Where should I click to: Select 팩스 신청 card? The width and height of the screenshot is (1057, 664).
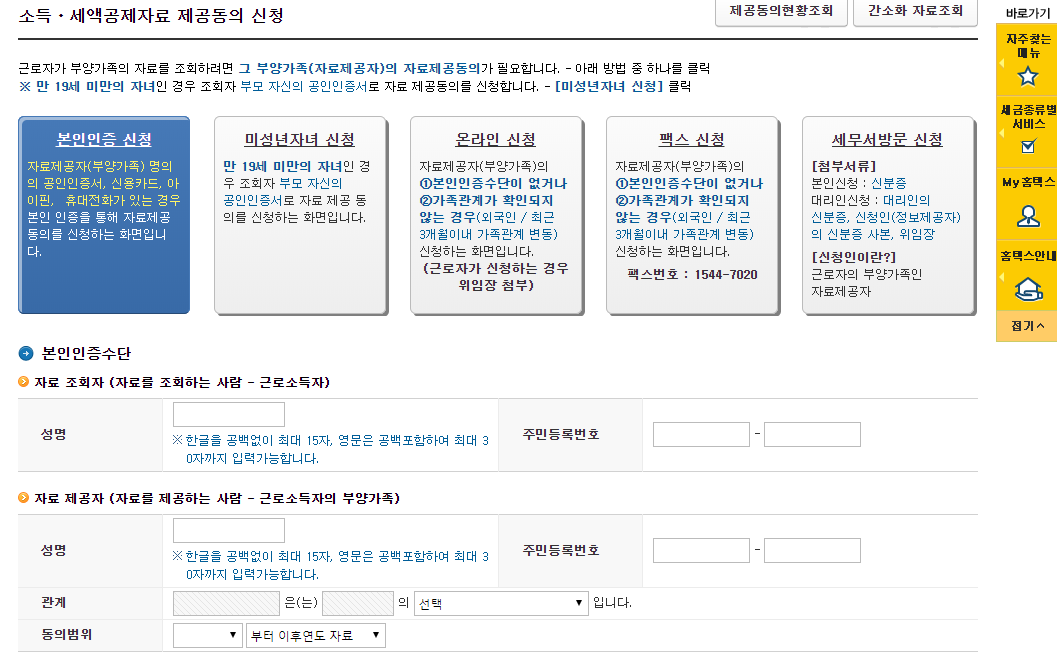click(692, 215)
